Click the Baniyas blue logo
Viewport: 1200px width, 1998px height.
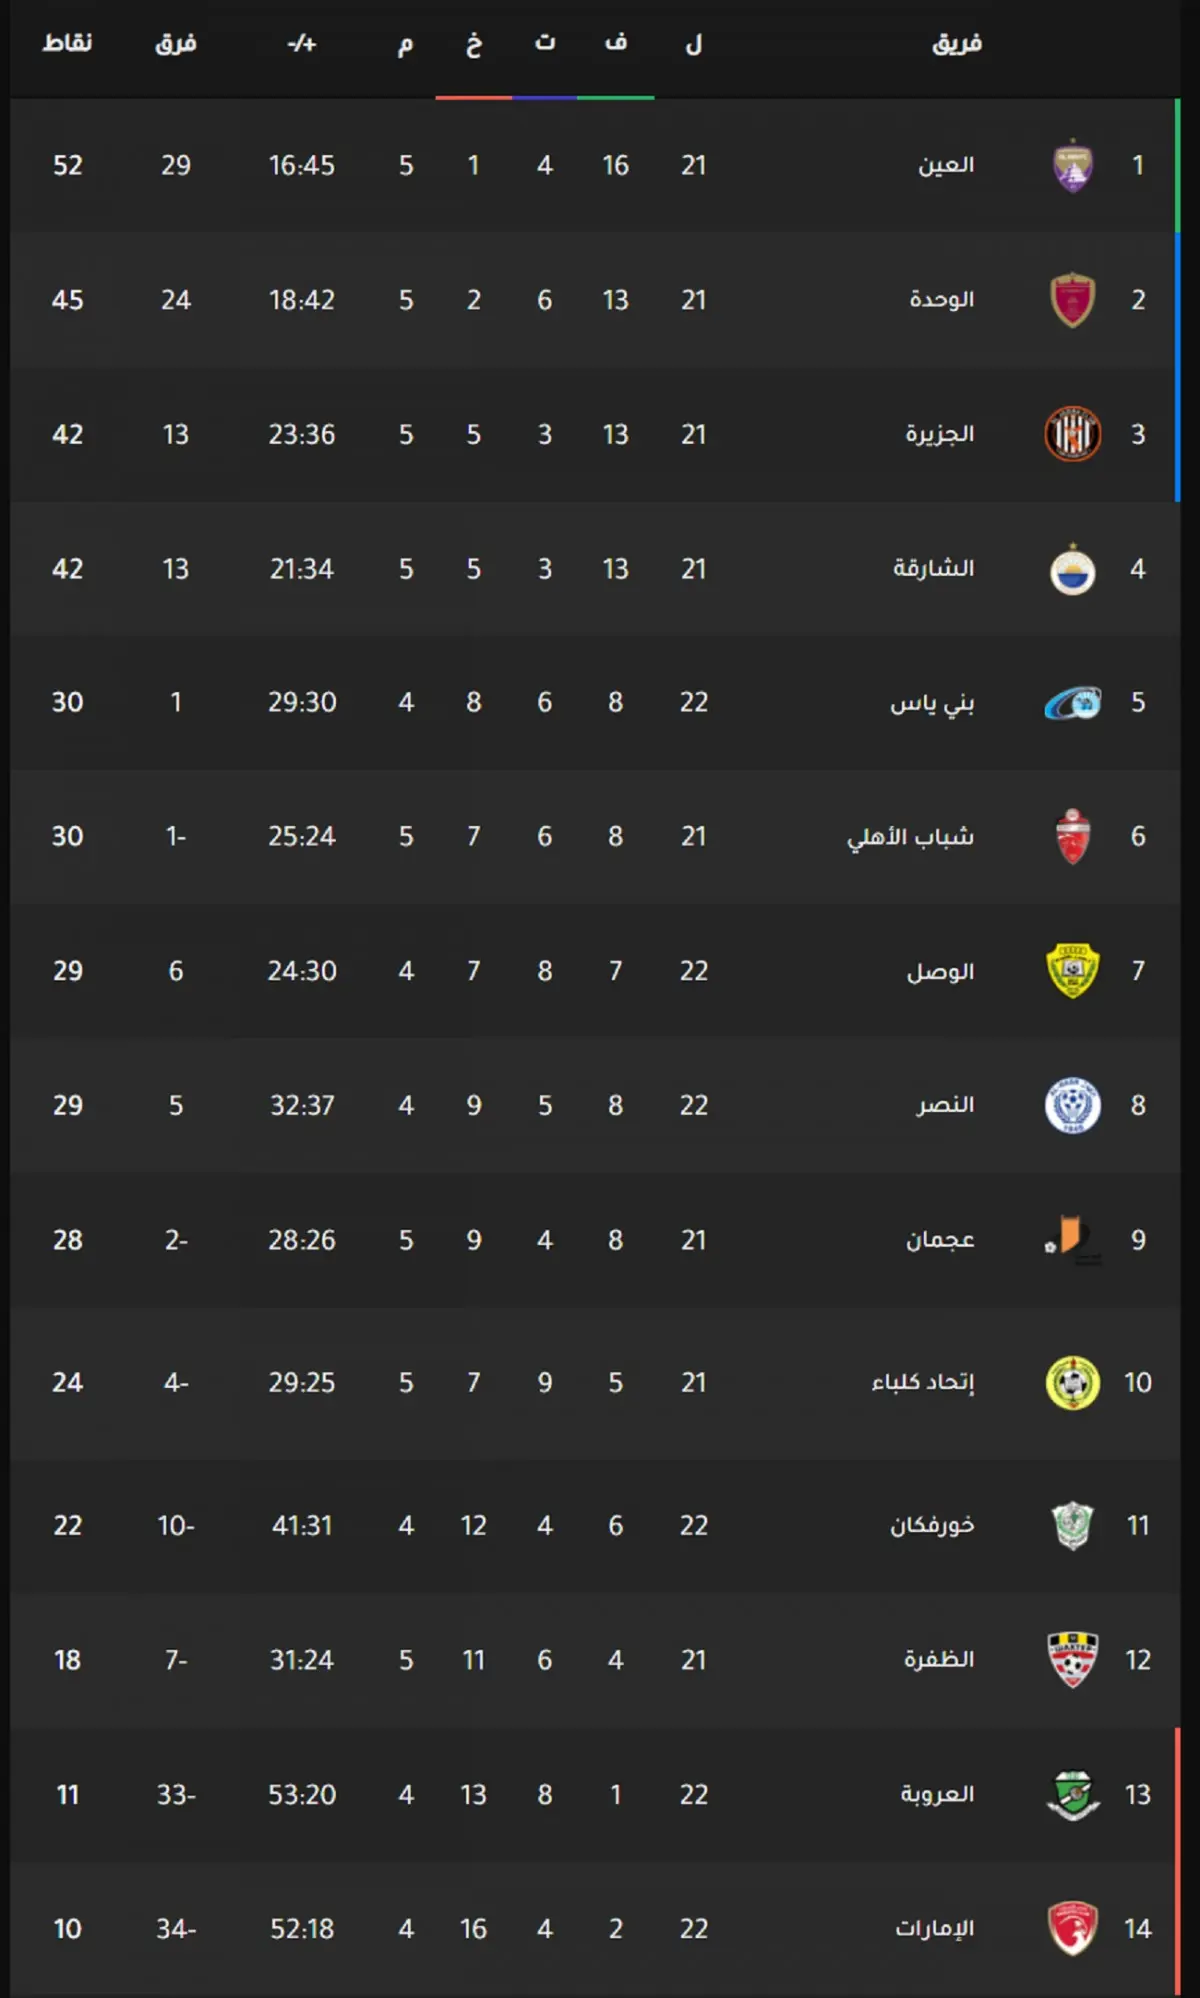1073,703
